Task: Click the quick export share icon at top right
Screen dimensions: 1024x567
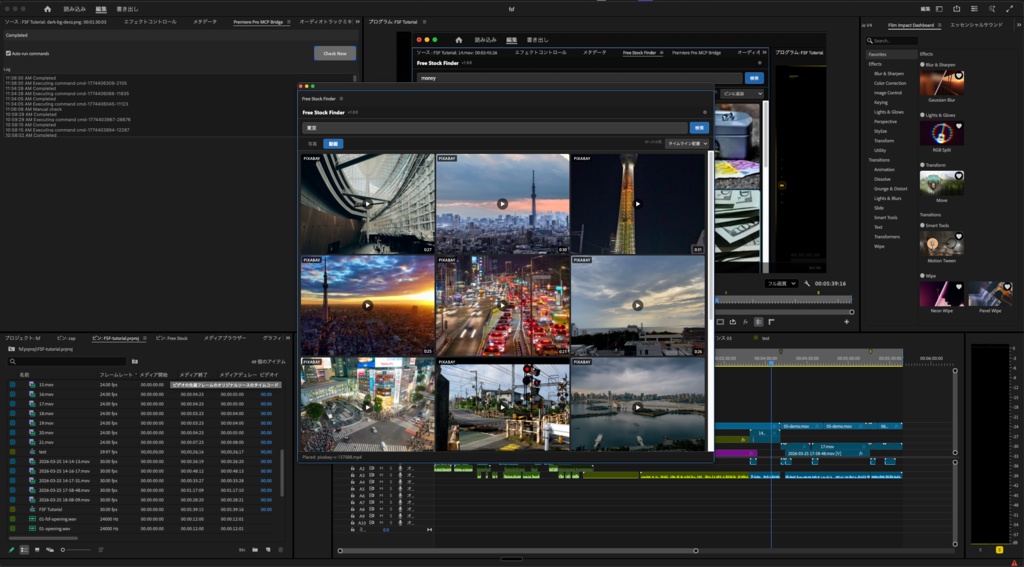Action: 957,9
